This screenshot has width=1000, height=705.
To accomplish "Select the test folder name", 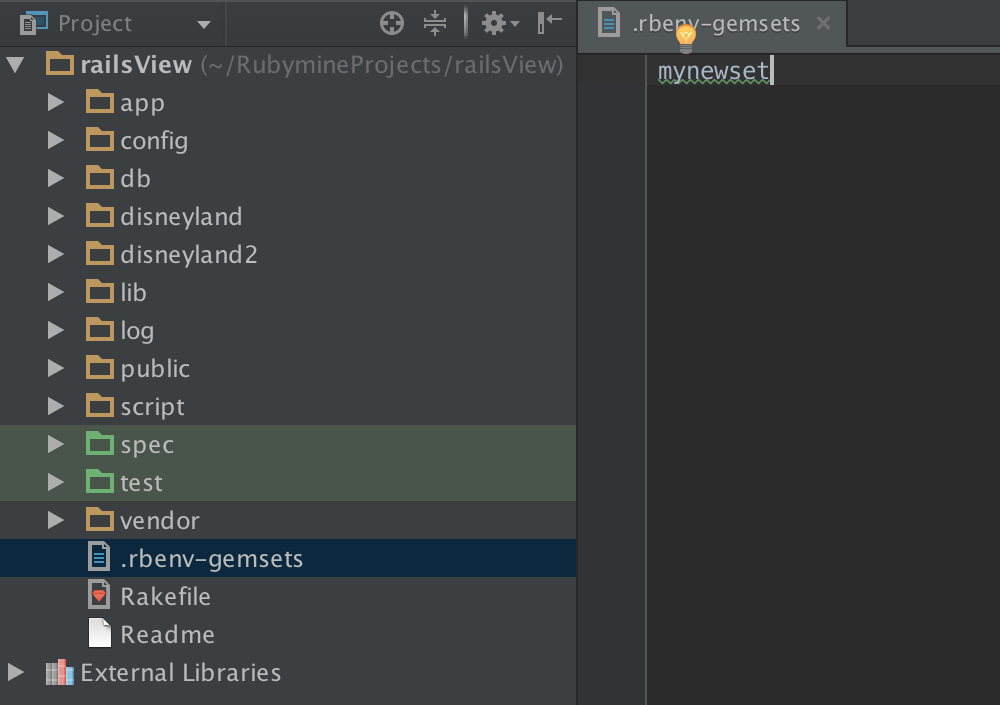I will pos(141,483).
